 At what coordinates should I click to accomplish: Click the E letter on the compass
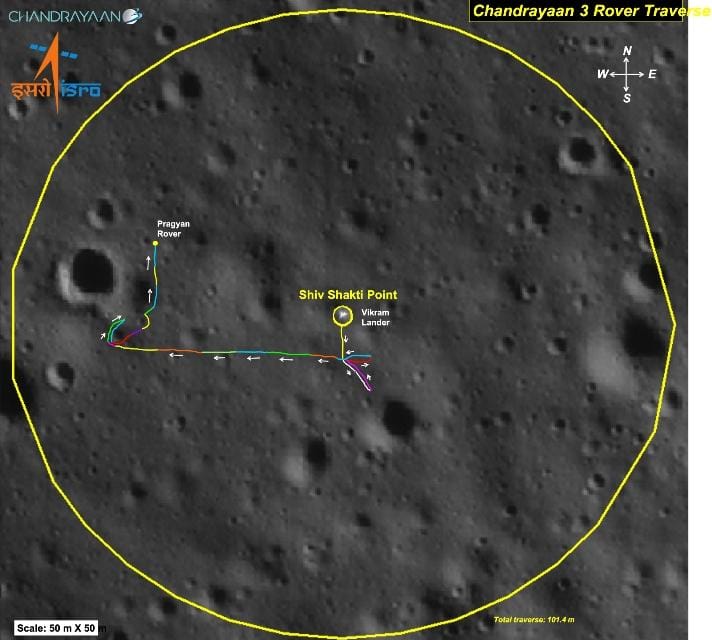[x=652, y=74]
